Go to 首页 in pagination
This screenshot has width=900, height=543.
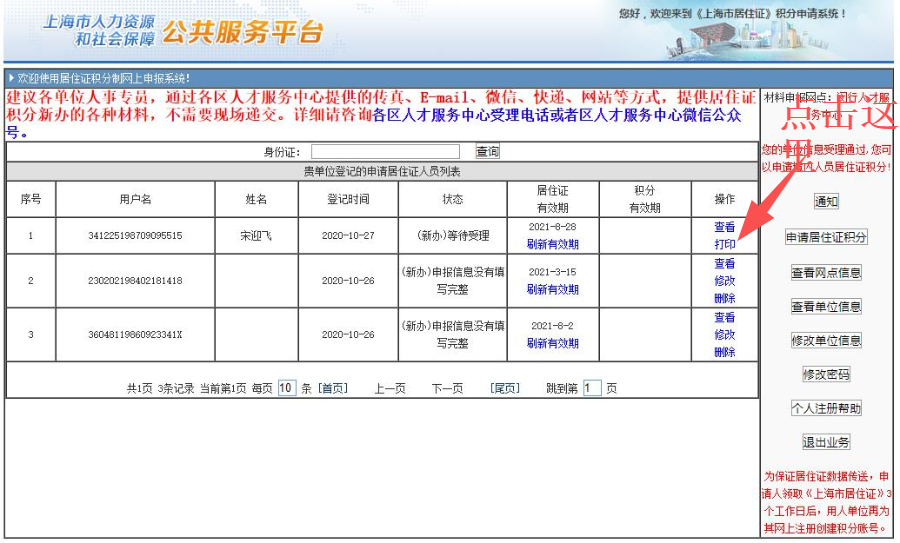(333, 389)
